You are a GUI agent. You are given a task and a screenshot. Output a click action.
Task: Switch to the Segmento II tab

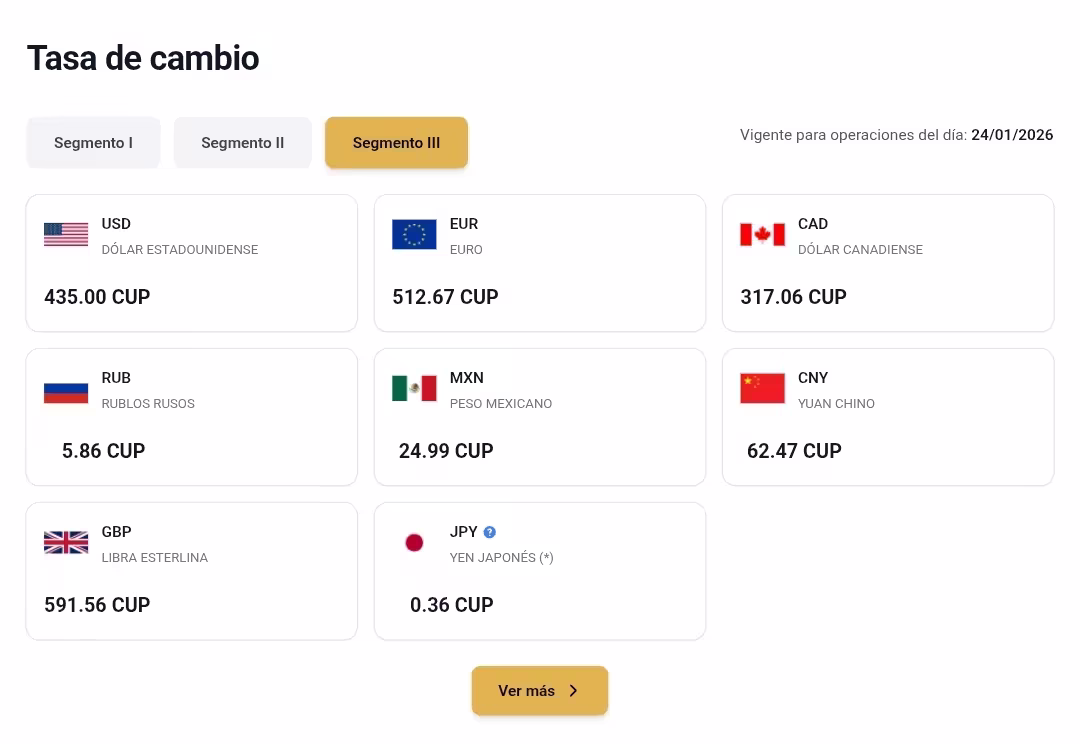click(243, 143)
